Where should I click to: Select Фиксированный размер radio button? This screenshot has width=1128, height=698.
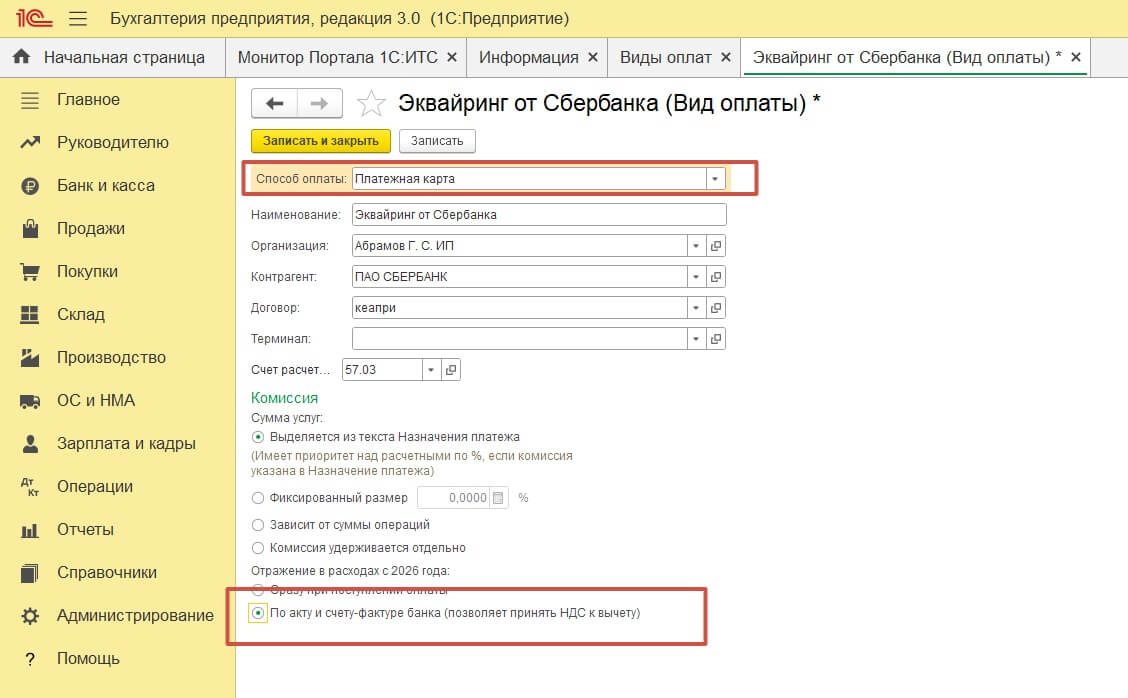(258, 498)
